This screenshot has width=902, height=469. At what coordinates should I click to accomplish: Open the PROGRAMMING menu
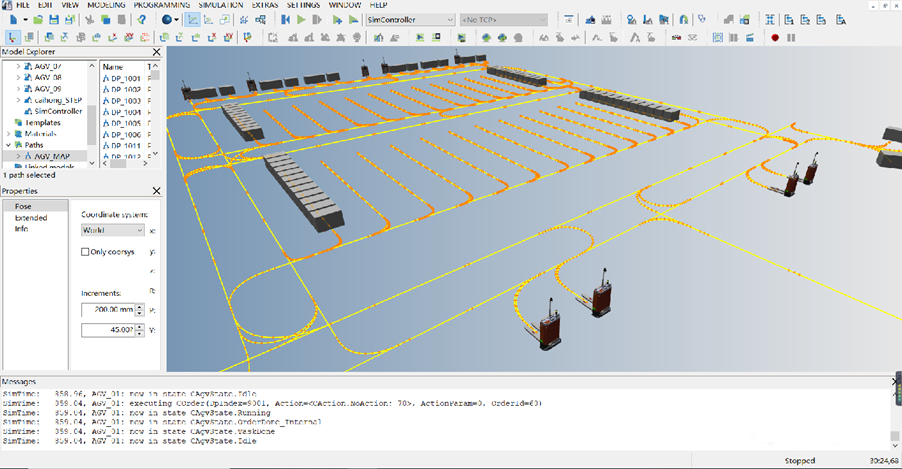[161, 5]
